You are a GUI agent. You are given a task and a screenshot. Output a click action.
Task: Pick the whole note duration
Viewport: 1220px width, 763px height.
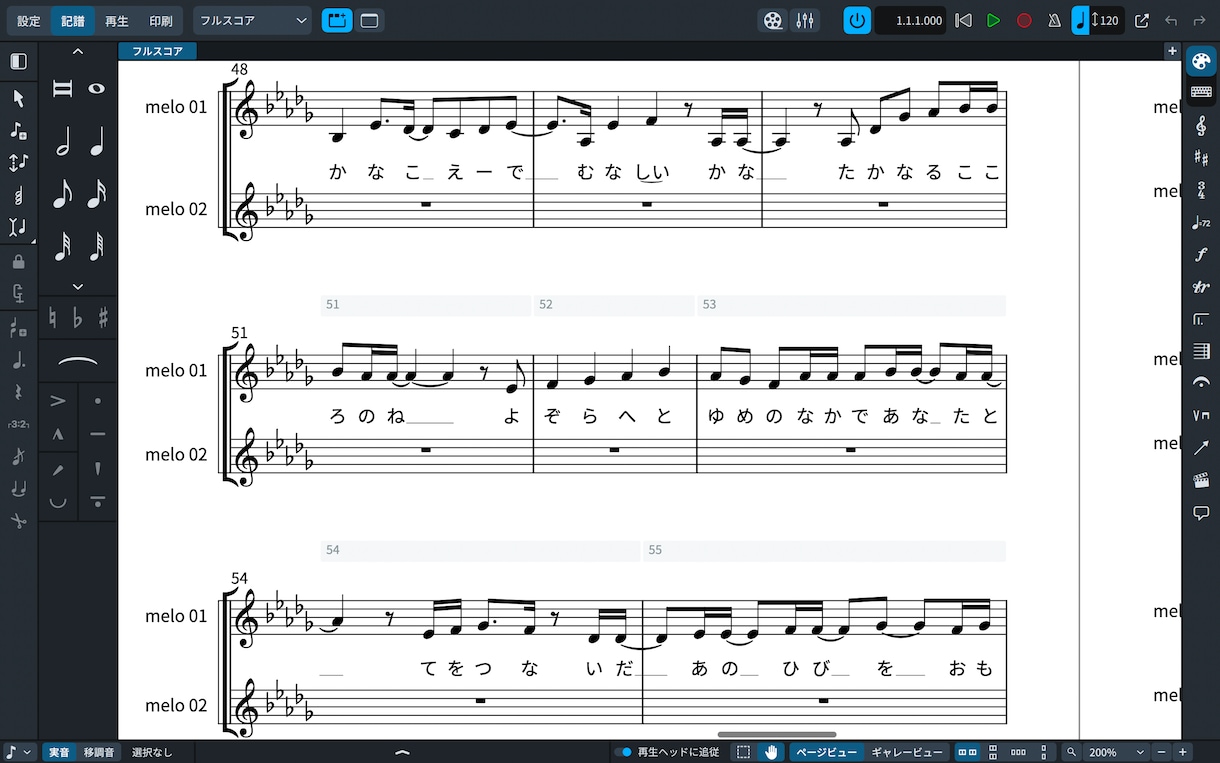[x=97, y=89]
